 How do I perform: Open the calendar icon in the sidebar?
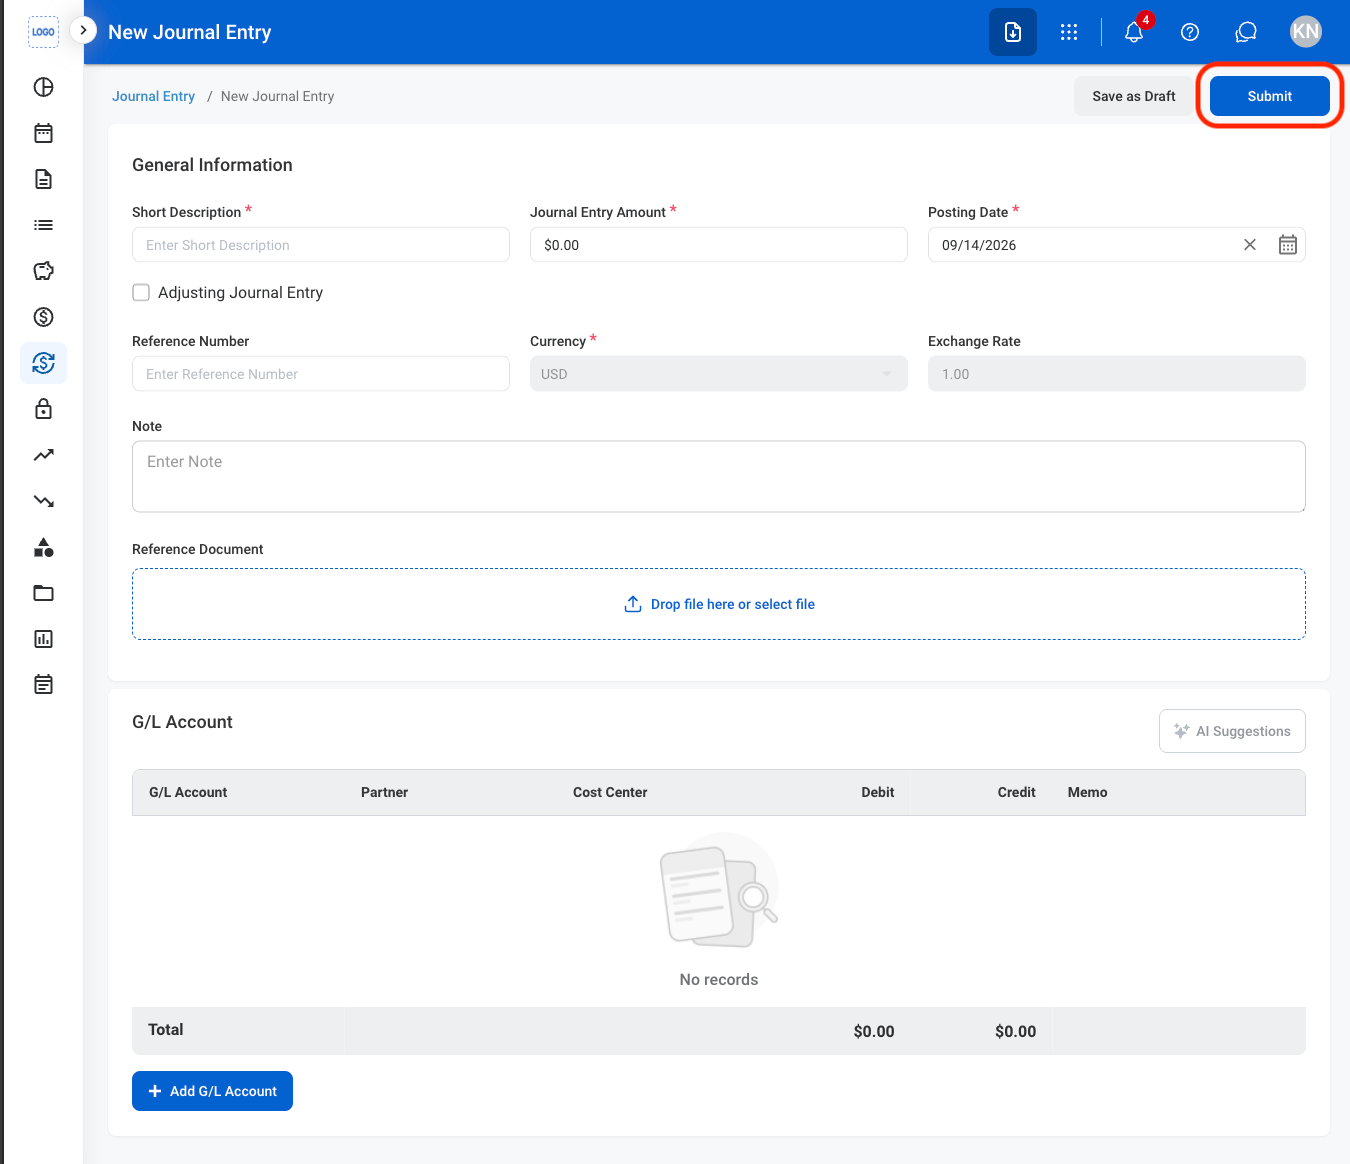43,133
